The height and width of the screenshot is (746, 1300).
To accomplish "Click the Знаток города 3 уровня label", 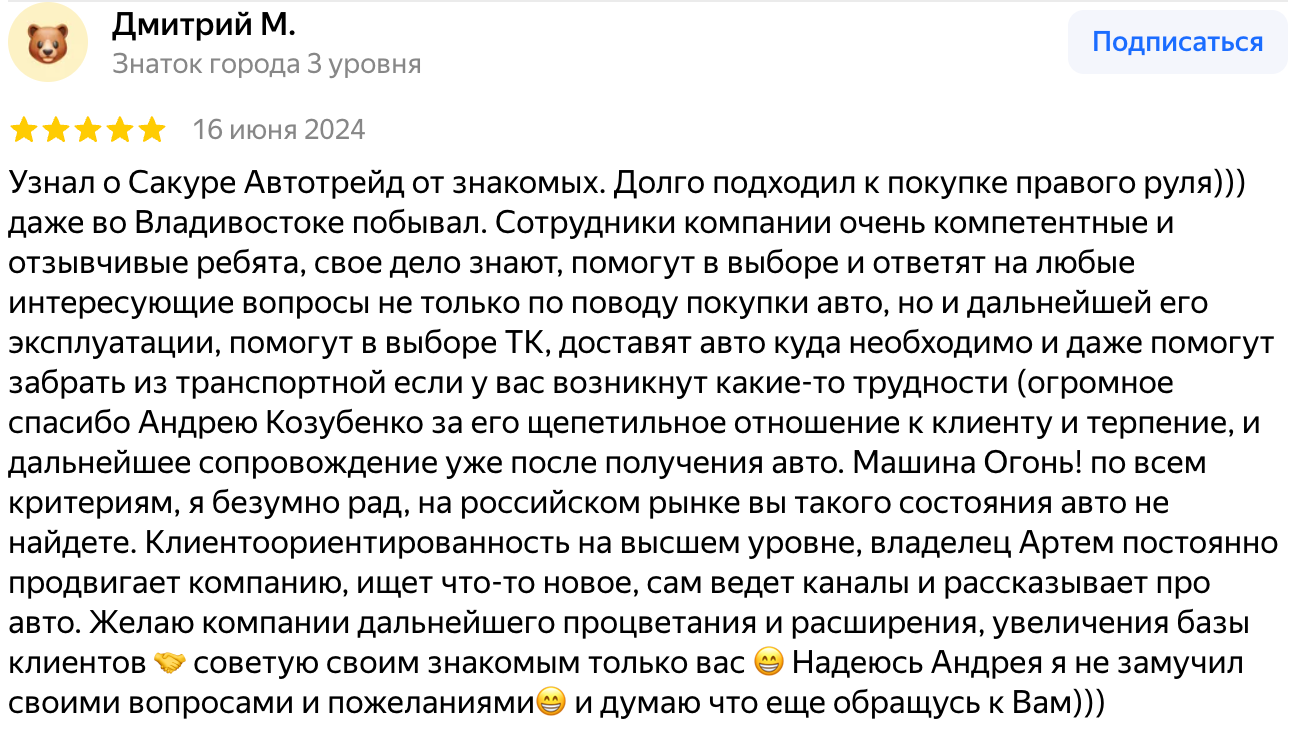I will (266, 64).
